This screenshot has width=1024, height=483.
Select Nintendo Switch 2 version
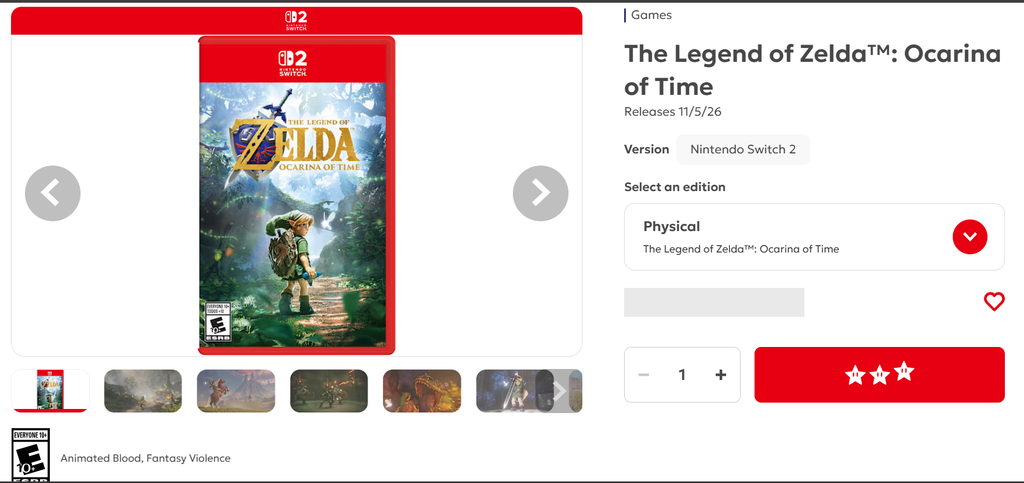click(743, 149)
